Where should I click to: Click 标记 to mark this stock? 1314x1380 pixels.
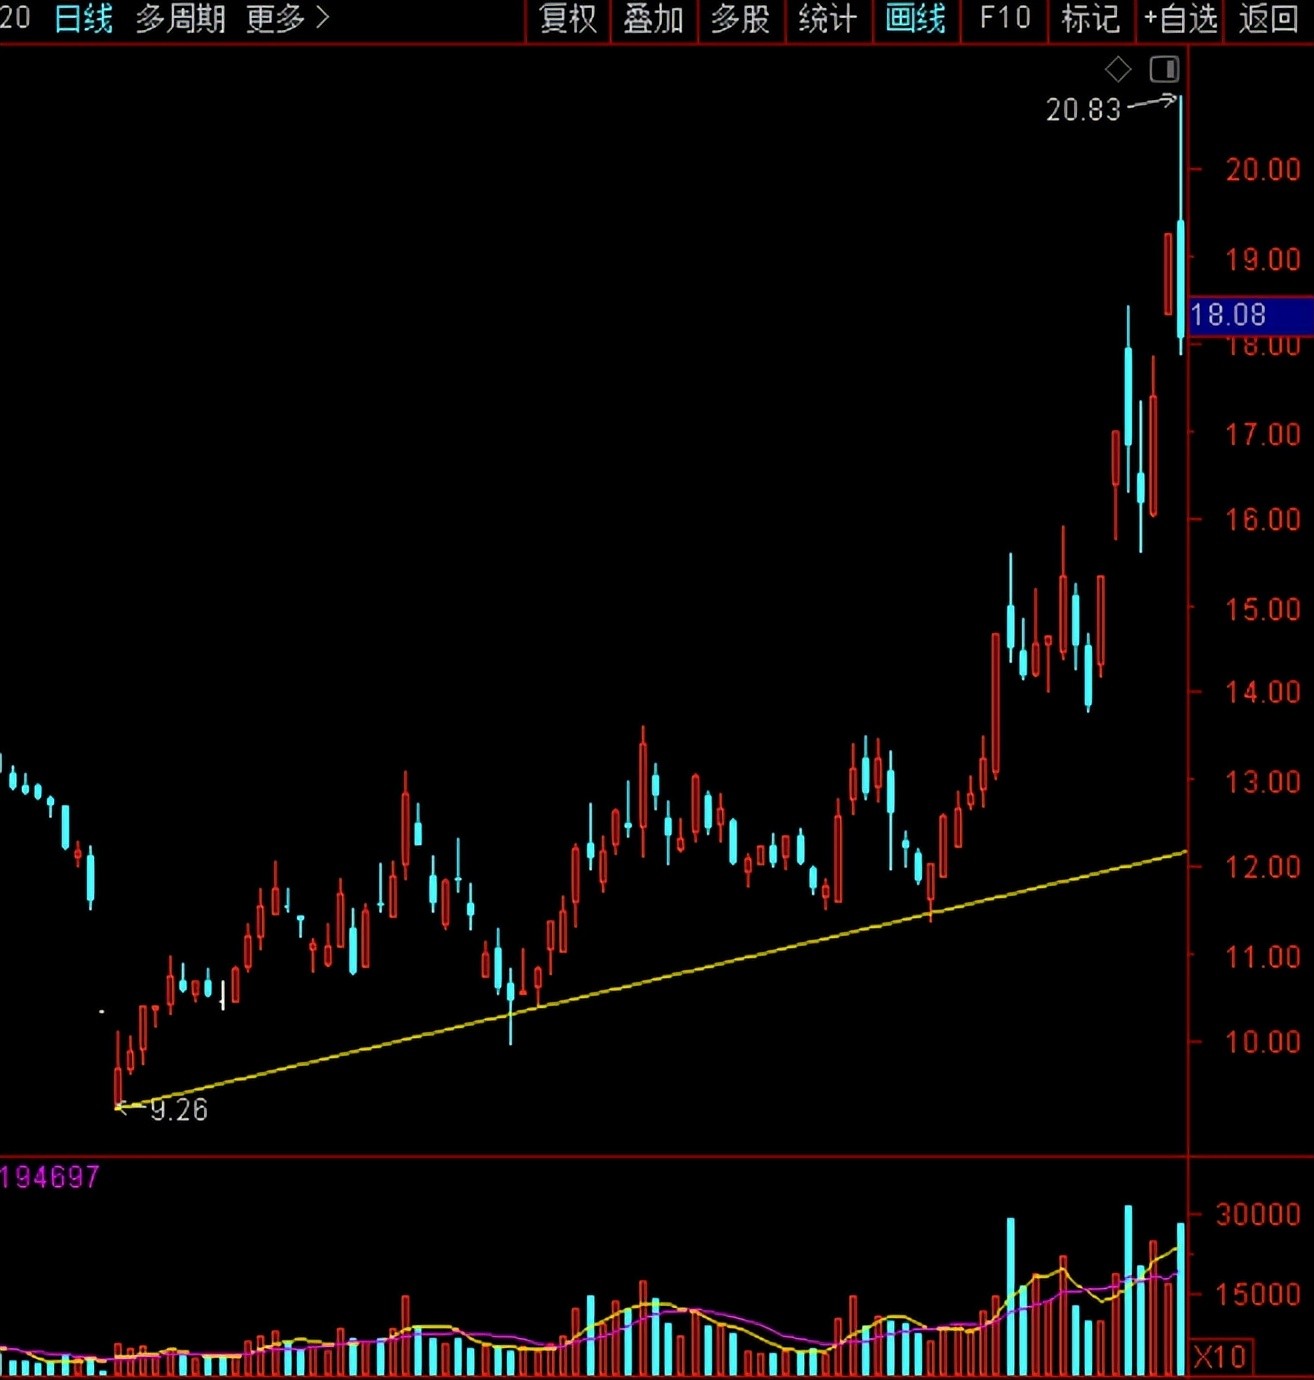[1090, 19]
